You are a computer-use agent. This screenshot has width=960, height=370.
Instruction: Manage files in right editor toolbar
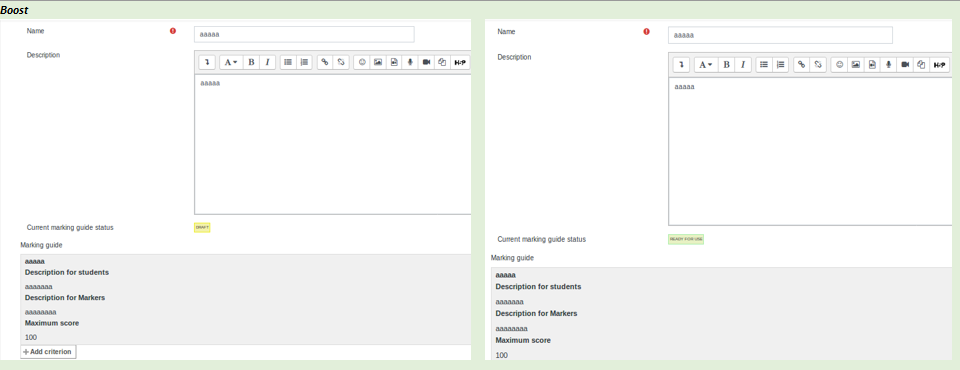[x=921, y=64]
